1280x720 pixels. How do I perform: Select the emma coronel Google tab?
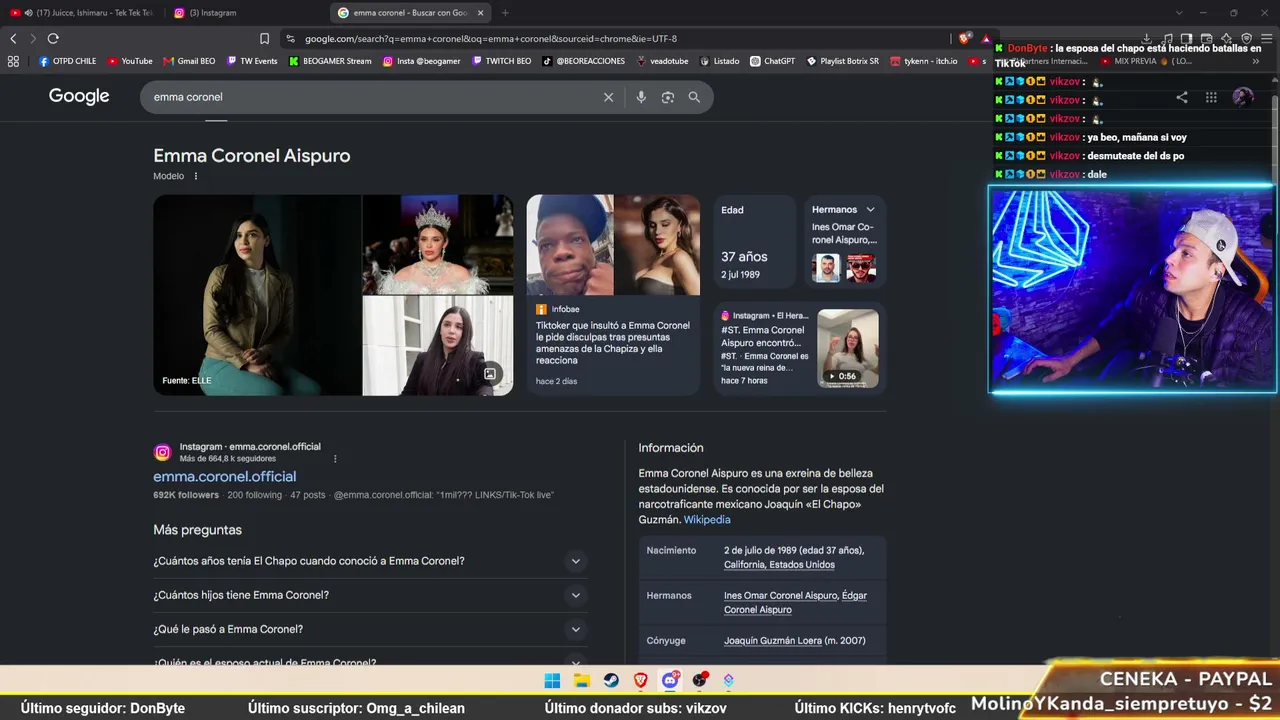(411, 13)
